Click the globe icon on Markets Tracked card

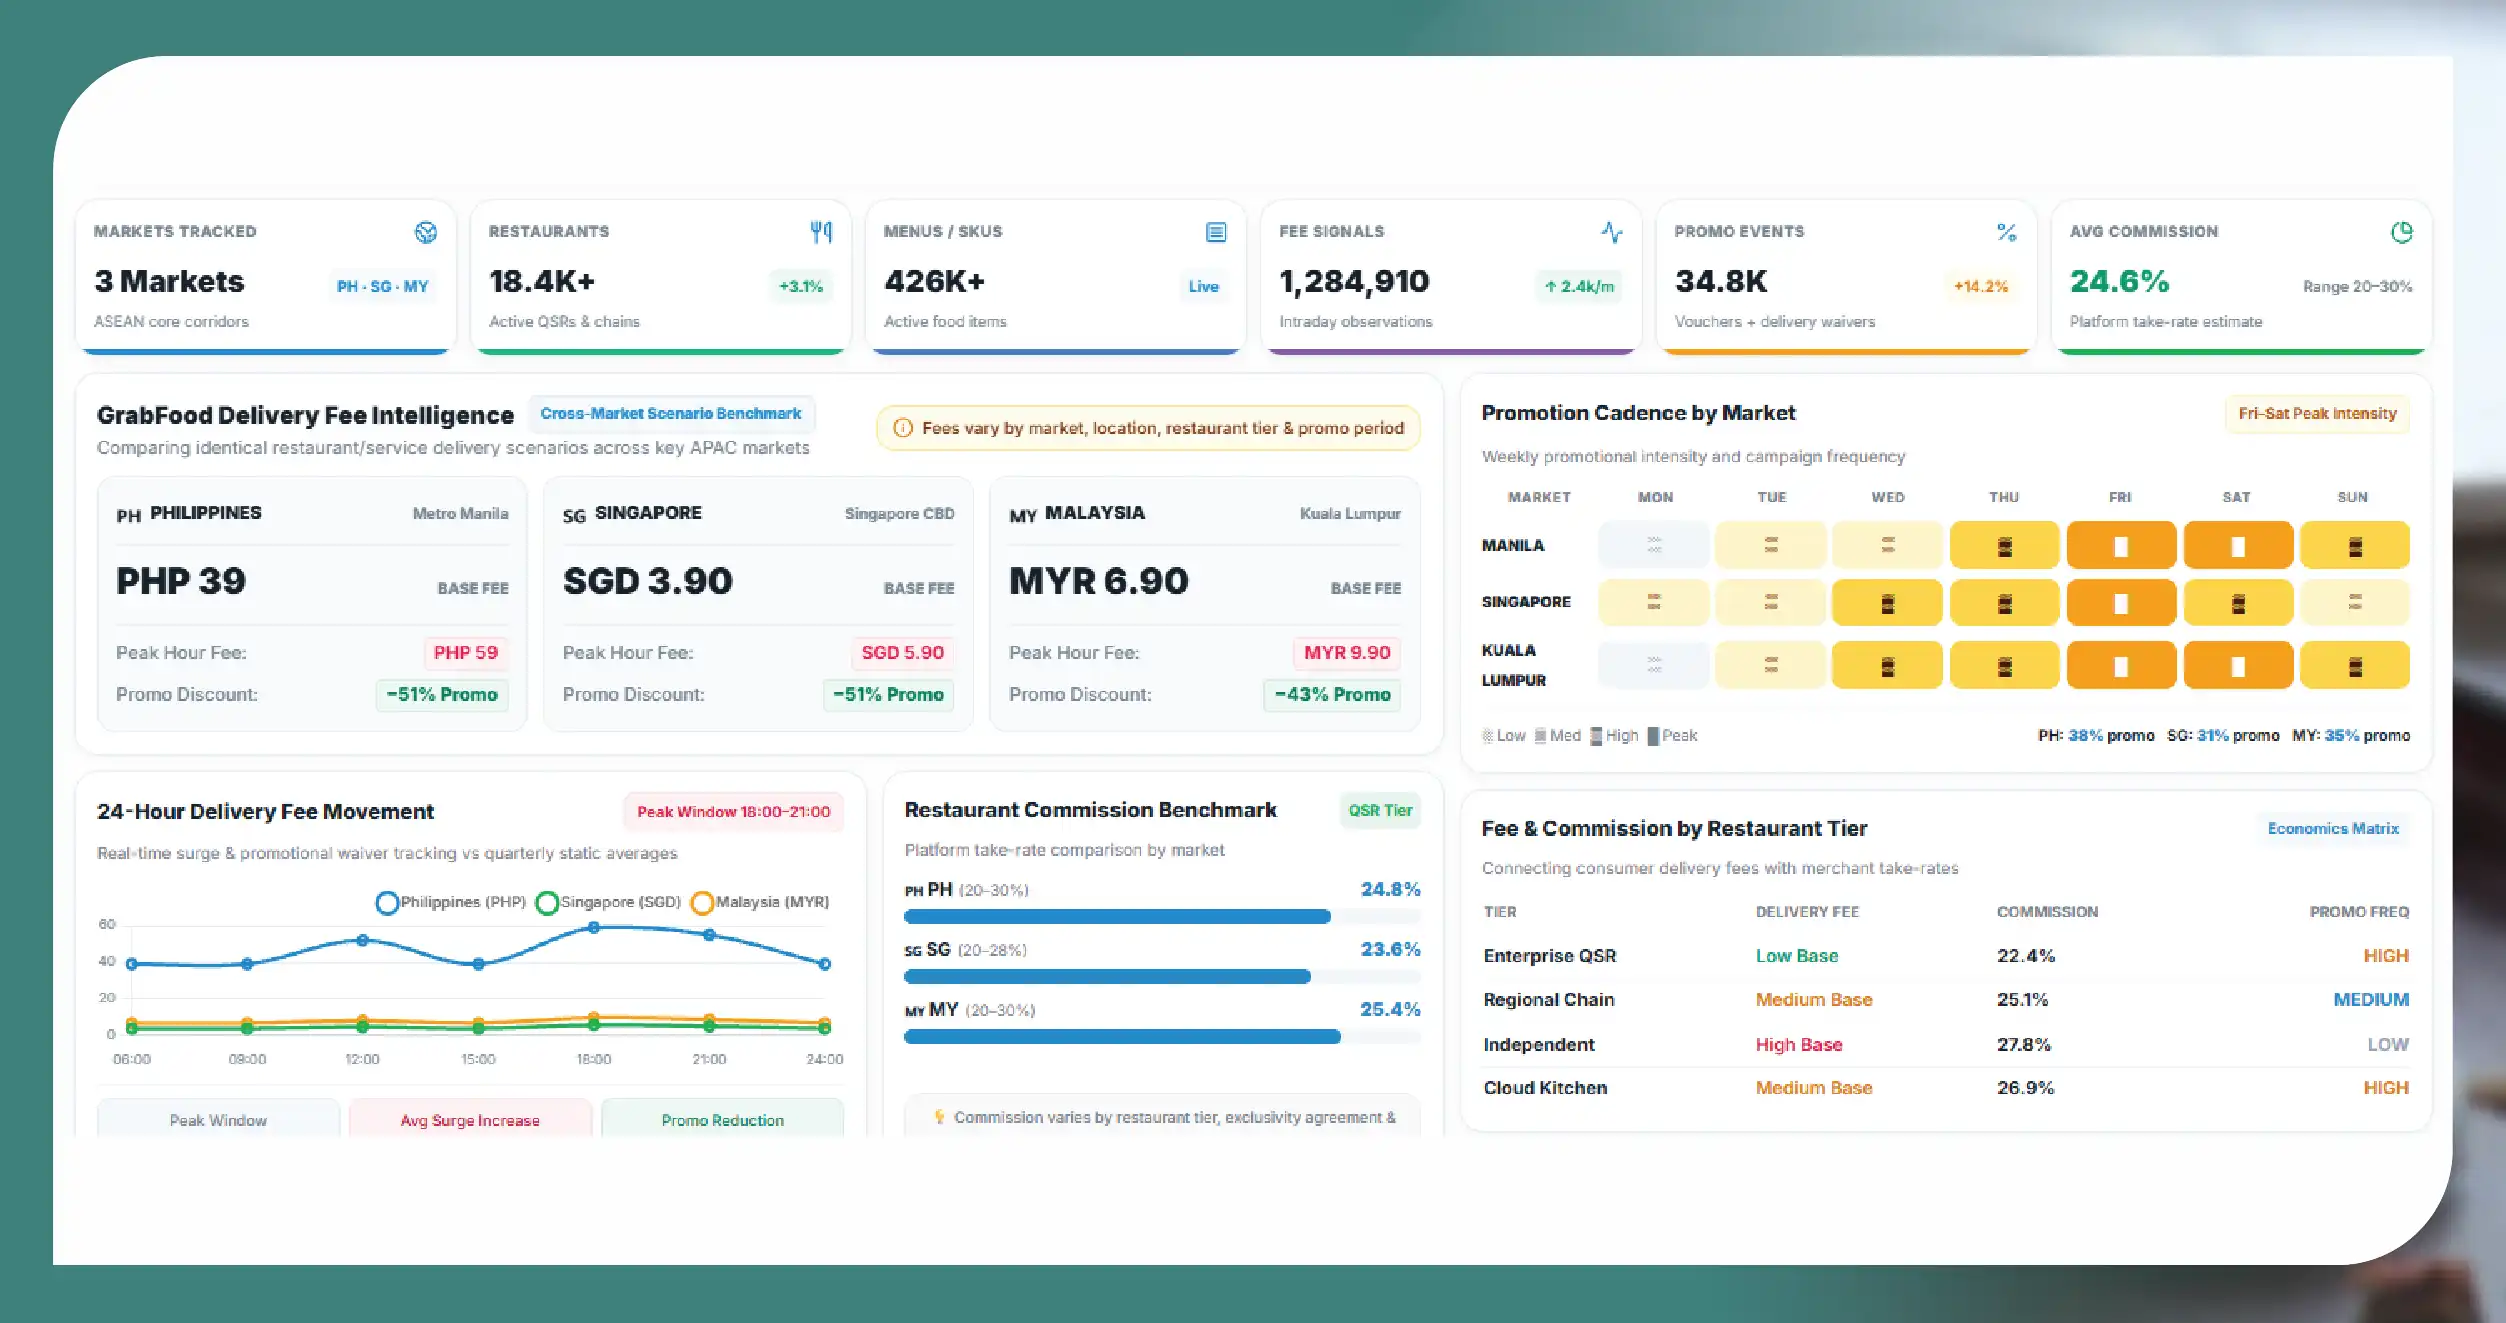coord(426,232)
